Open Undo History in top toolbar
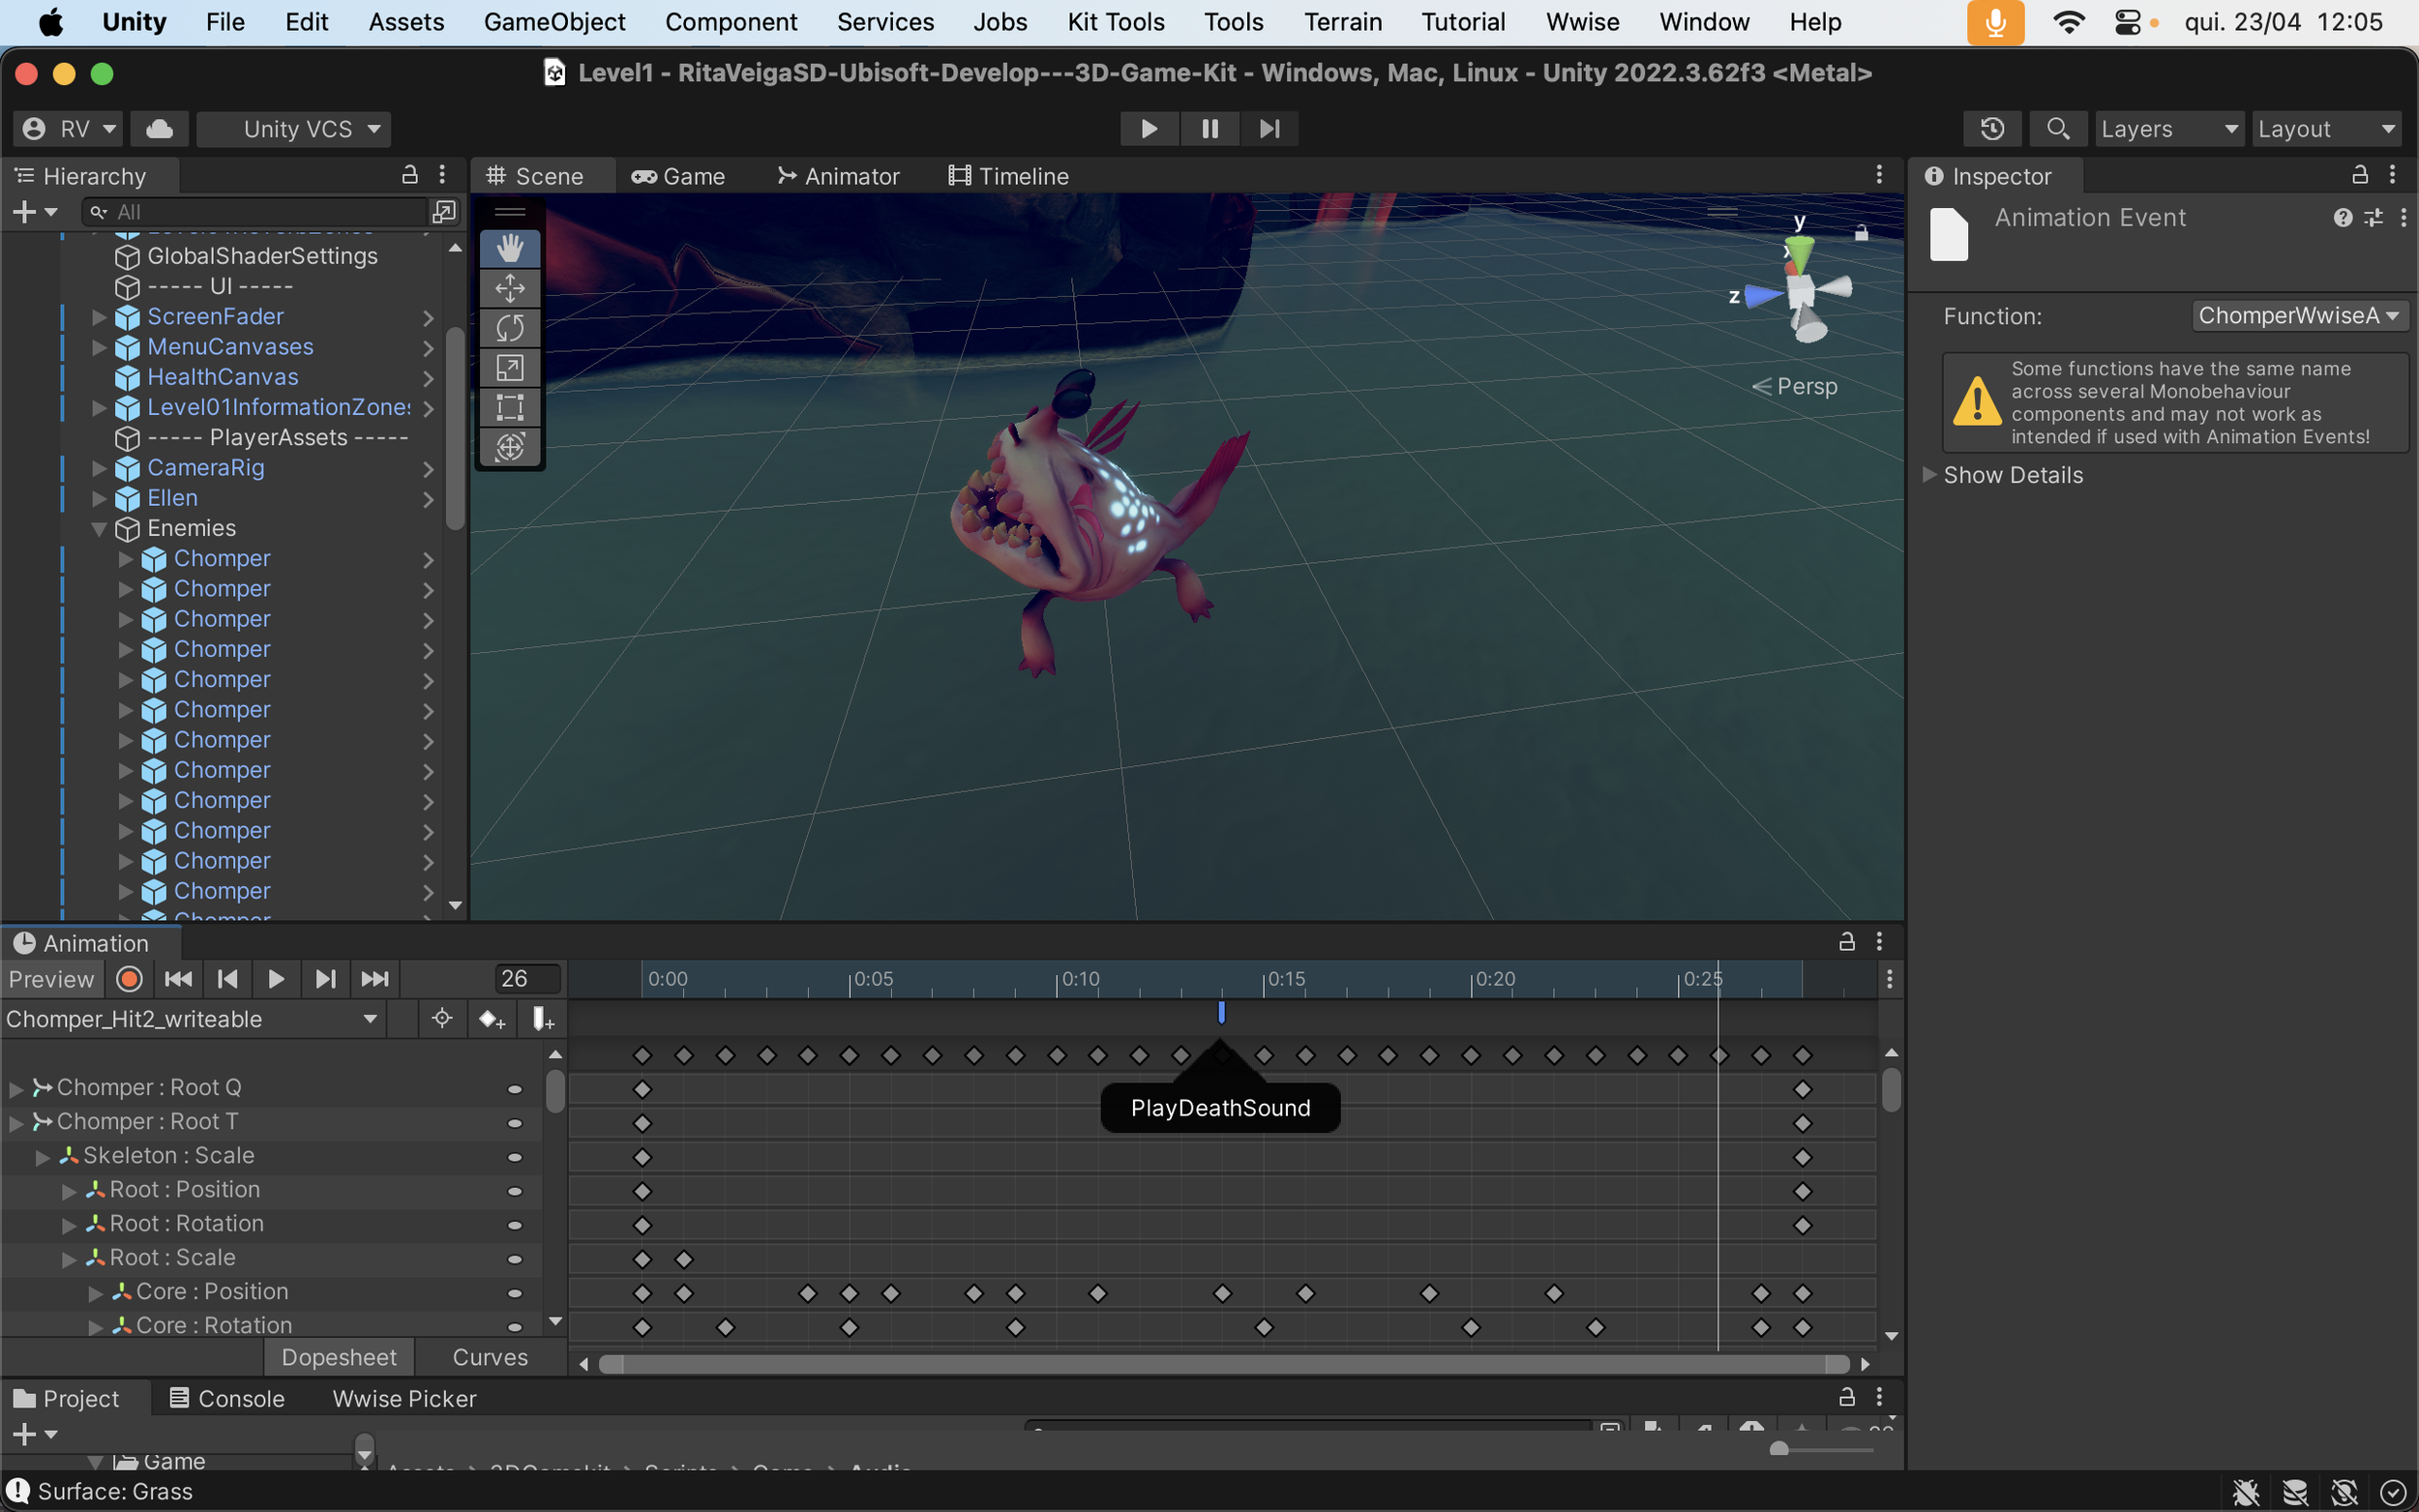 1991,129
